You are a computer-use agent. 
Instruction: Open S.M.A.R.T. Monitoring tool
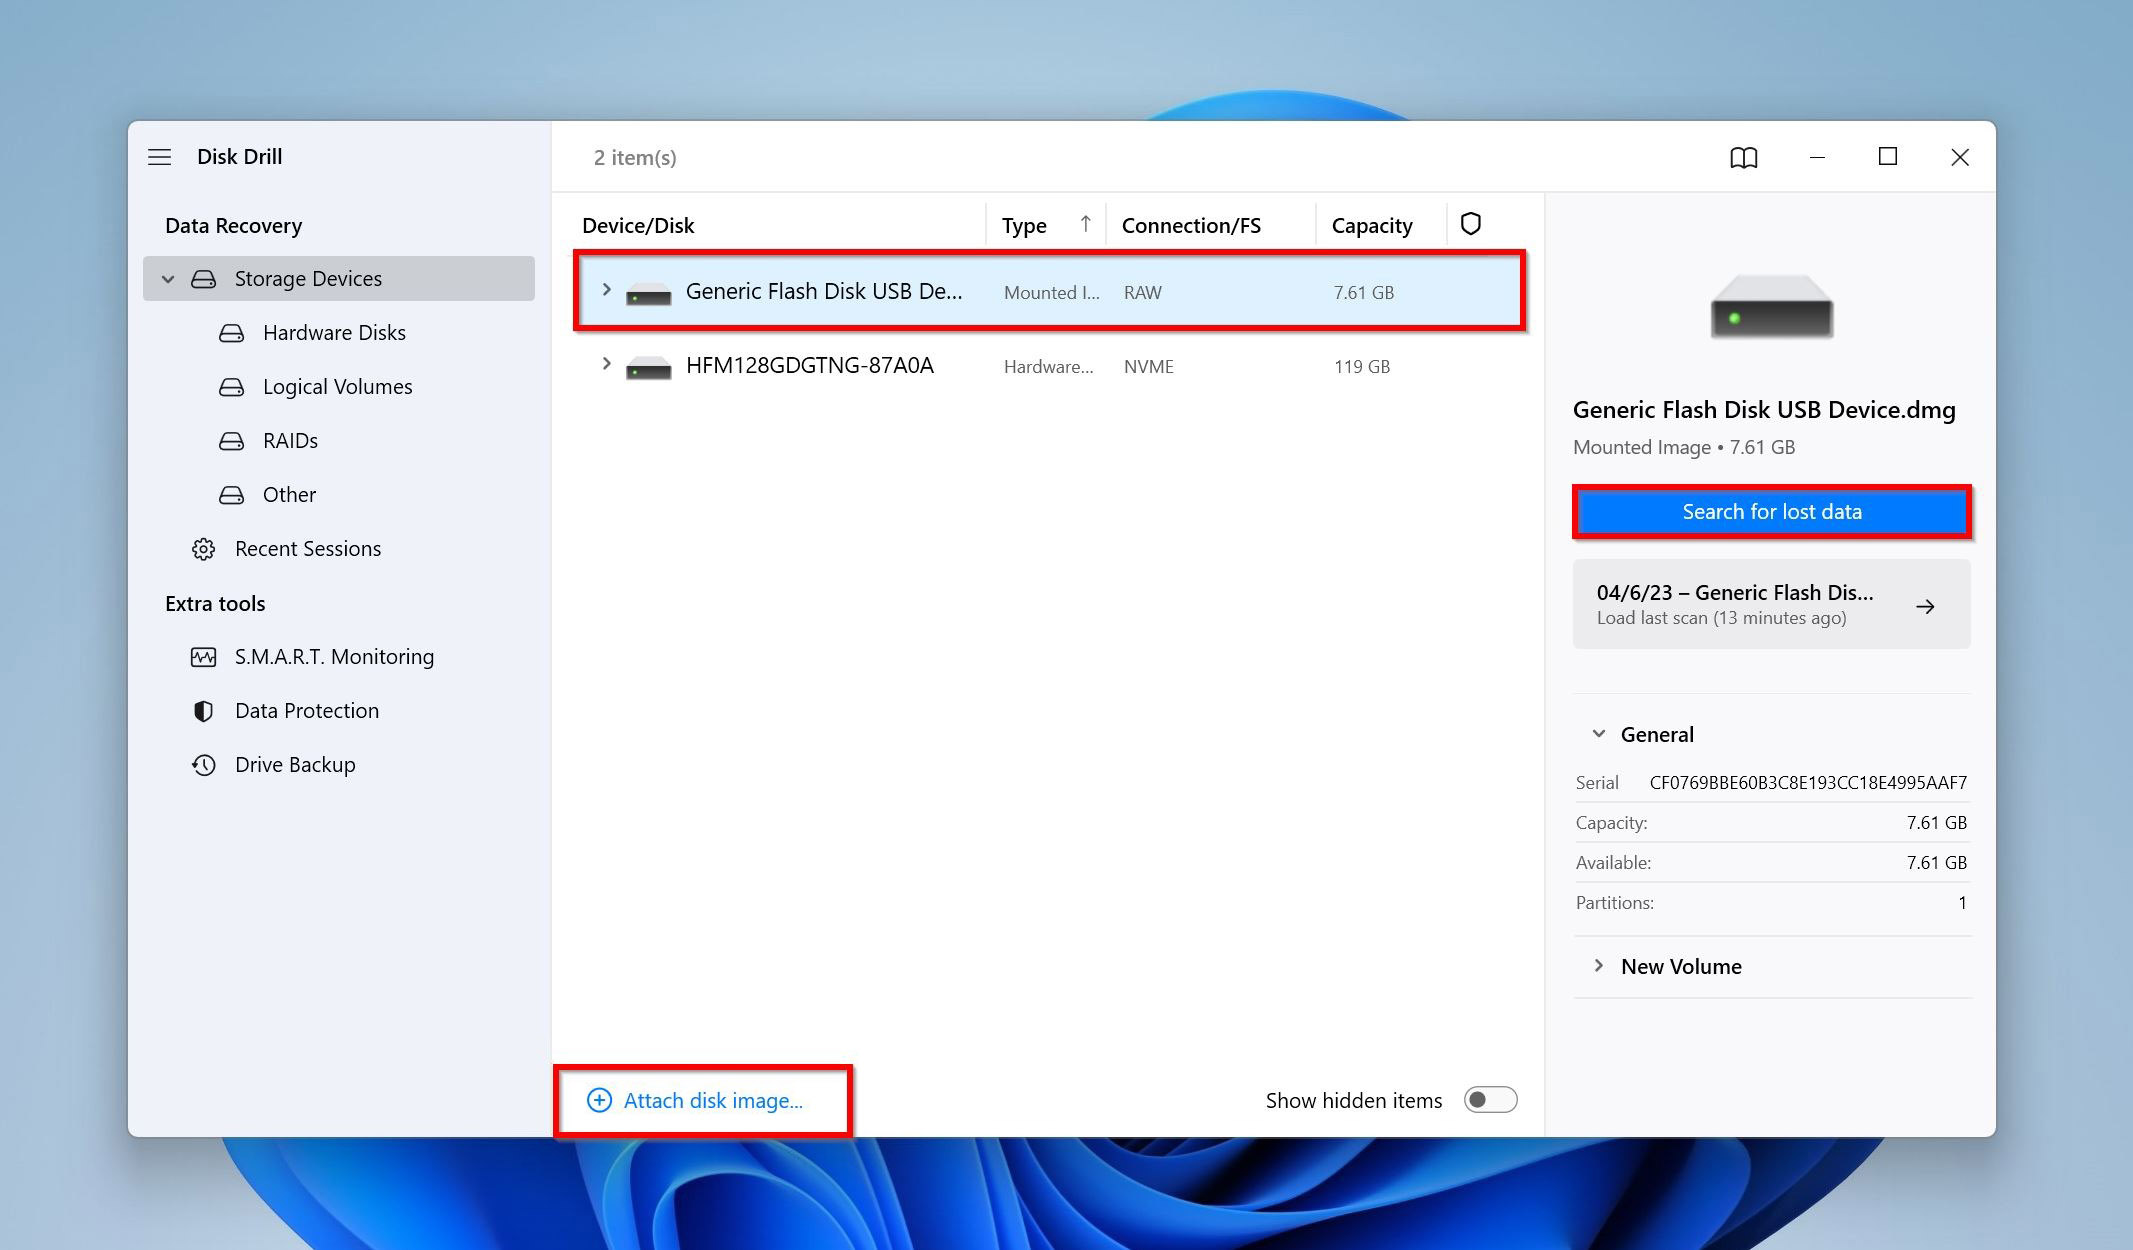(334, 657)
